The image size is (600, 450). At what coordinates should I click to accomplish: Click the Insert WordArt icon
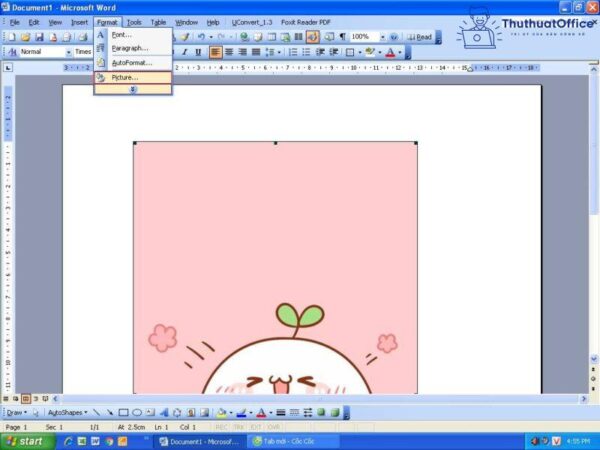tap(164, 412)
